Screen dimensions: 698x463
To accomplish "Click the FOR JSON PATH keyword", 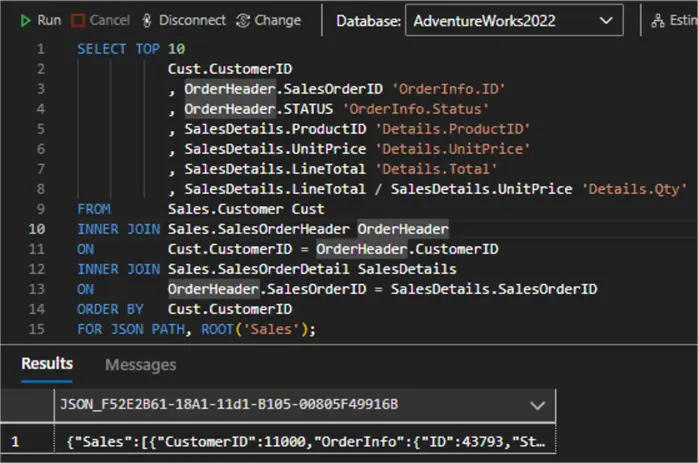I will 131,329.
